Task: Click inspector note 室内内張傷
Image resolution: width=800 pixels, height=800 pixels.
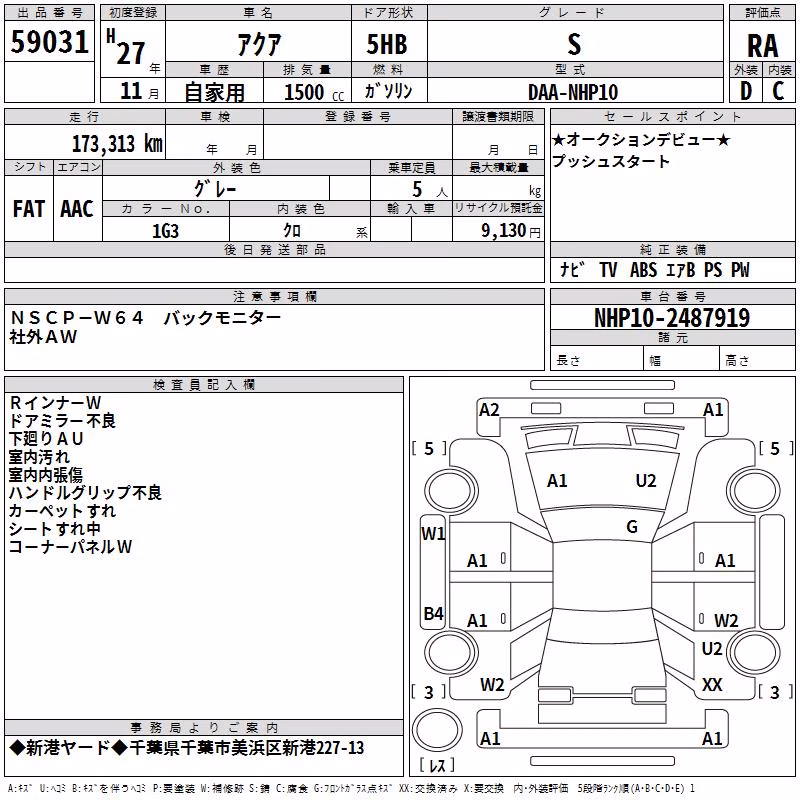Action: (46, 474)
